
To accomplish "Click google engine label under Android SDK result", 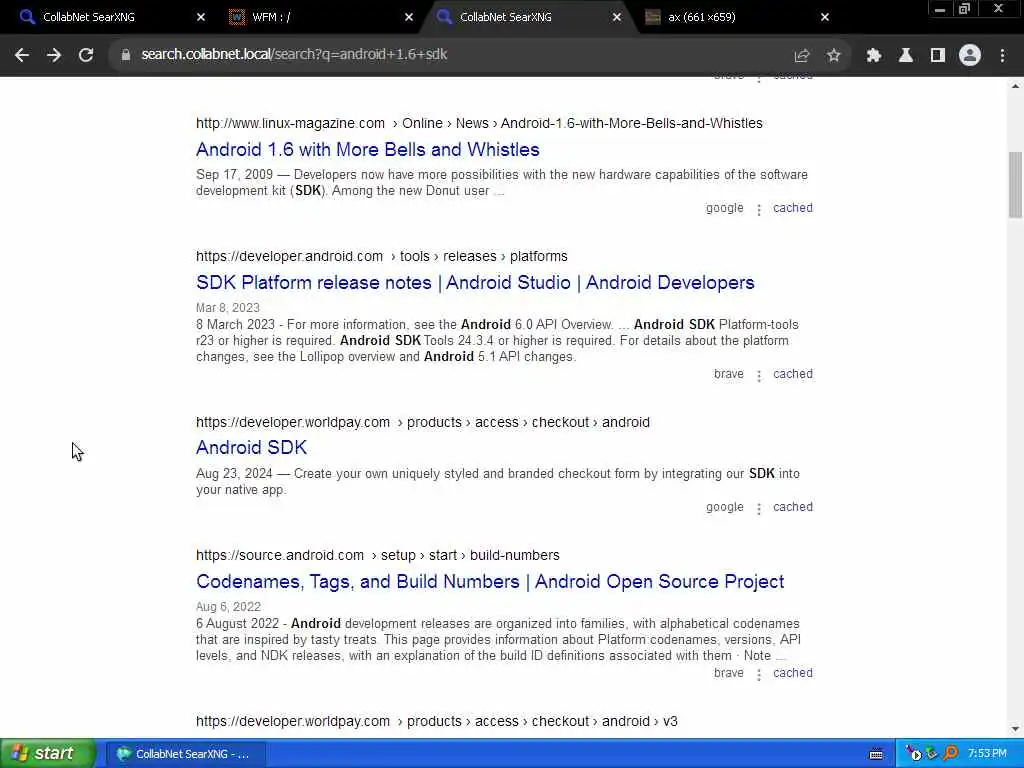I will 724,507.
